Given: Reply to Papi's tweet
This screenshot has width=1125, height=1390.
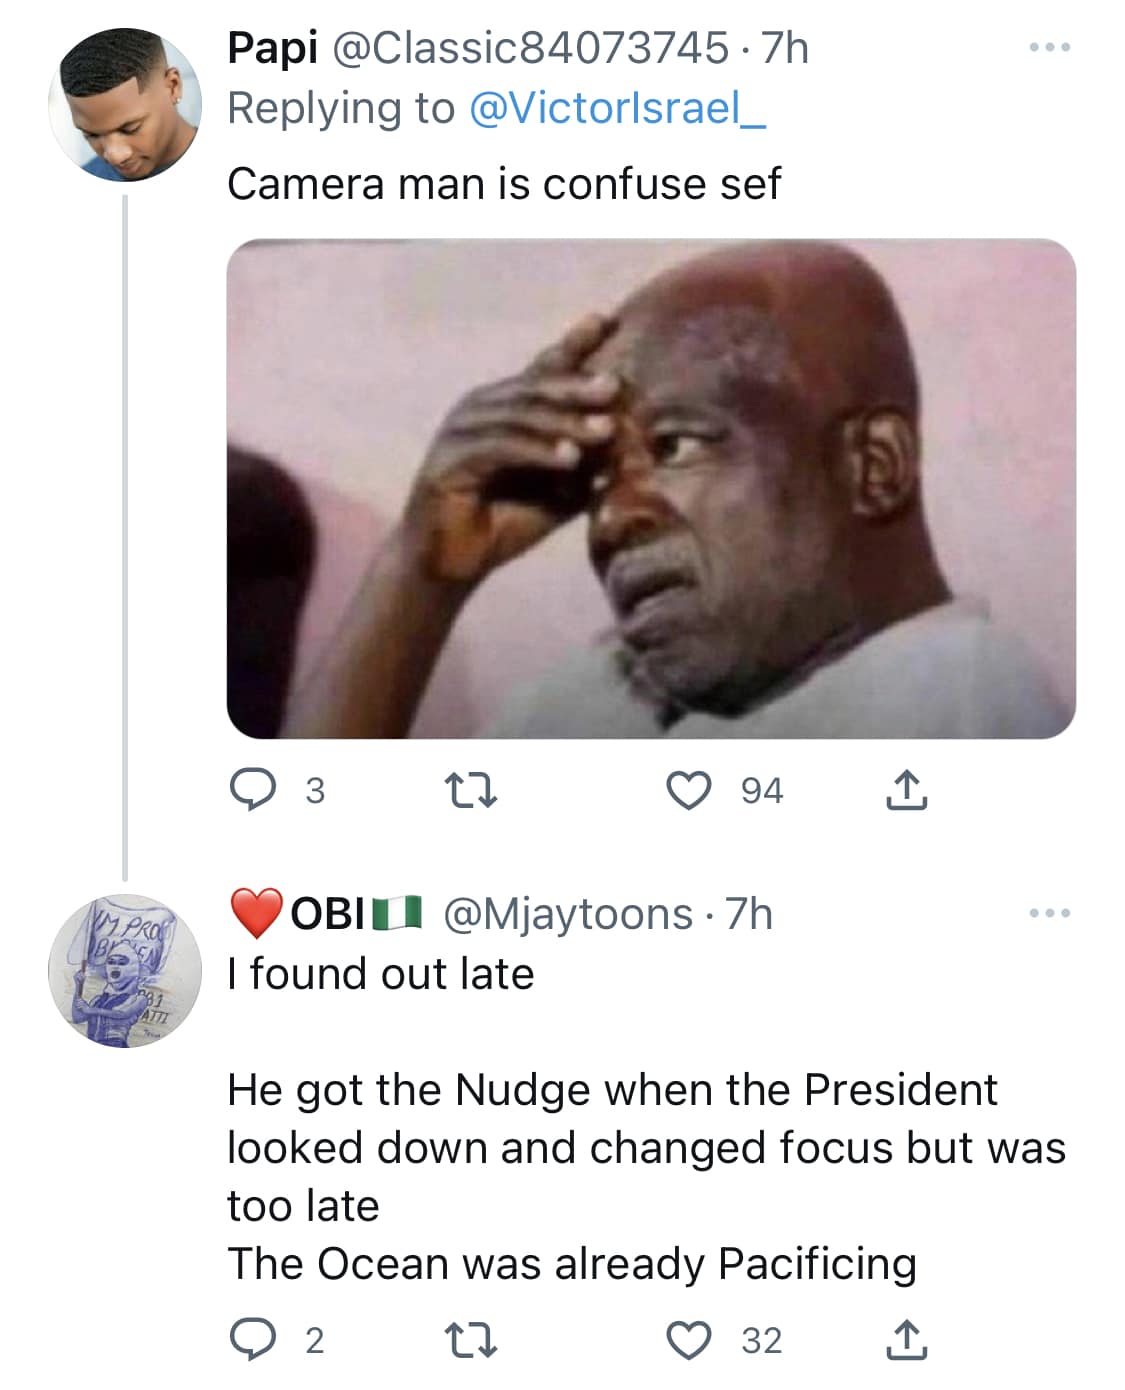Looking at the screenshot, I should (253, 791).
